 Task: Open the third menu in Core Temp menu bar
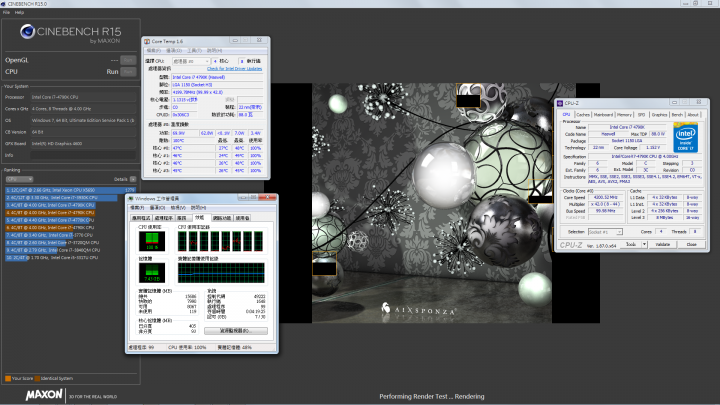[194, 51]
